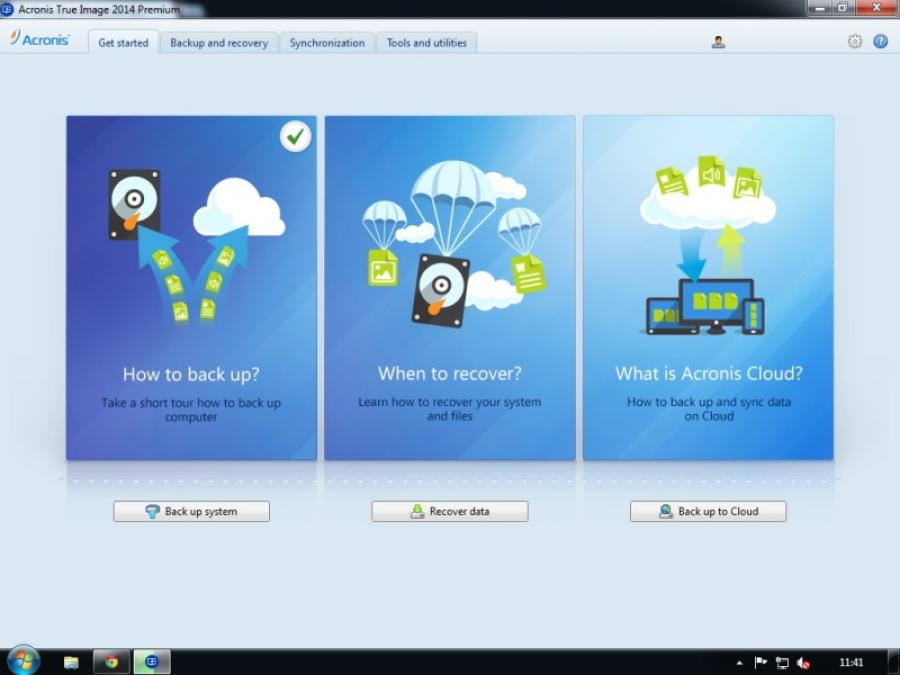900x675 pixels.
Task: Click the Acronis logo
Action: point(39,38)
